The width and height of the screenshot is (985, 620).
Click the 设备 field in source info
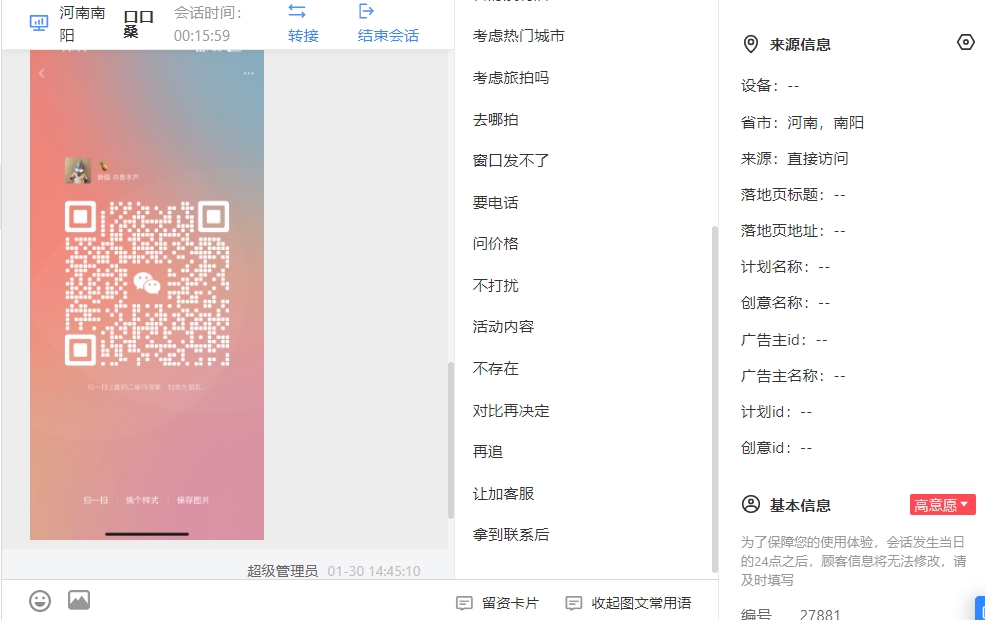pos(770,85)
